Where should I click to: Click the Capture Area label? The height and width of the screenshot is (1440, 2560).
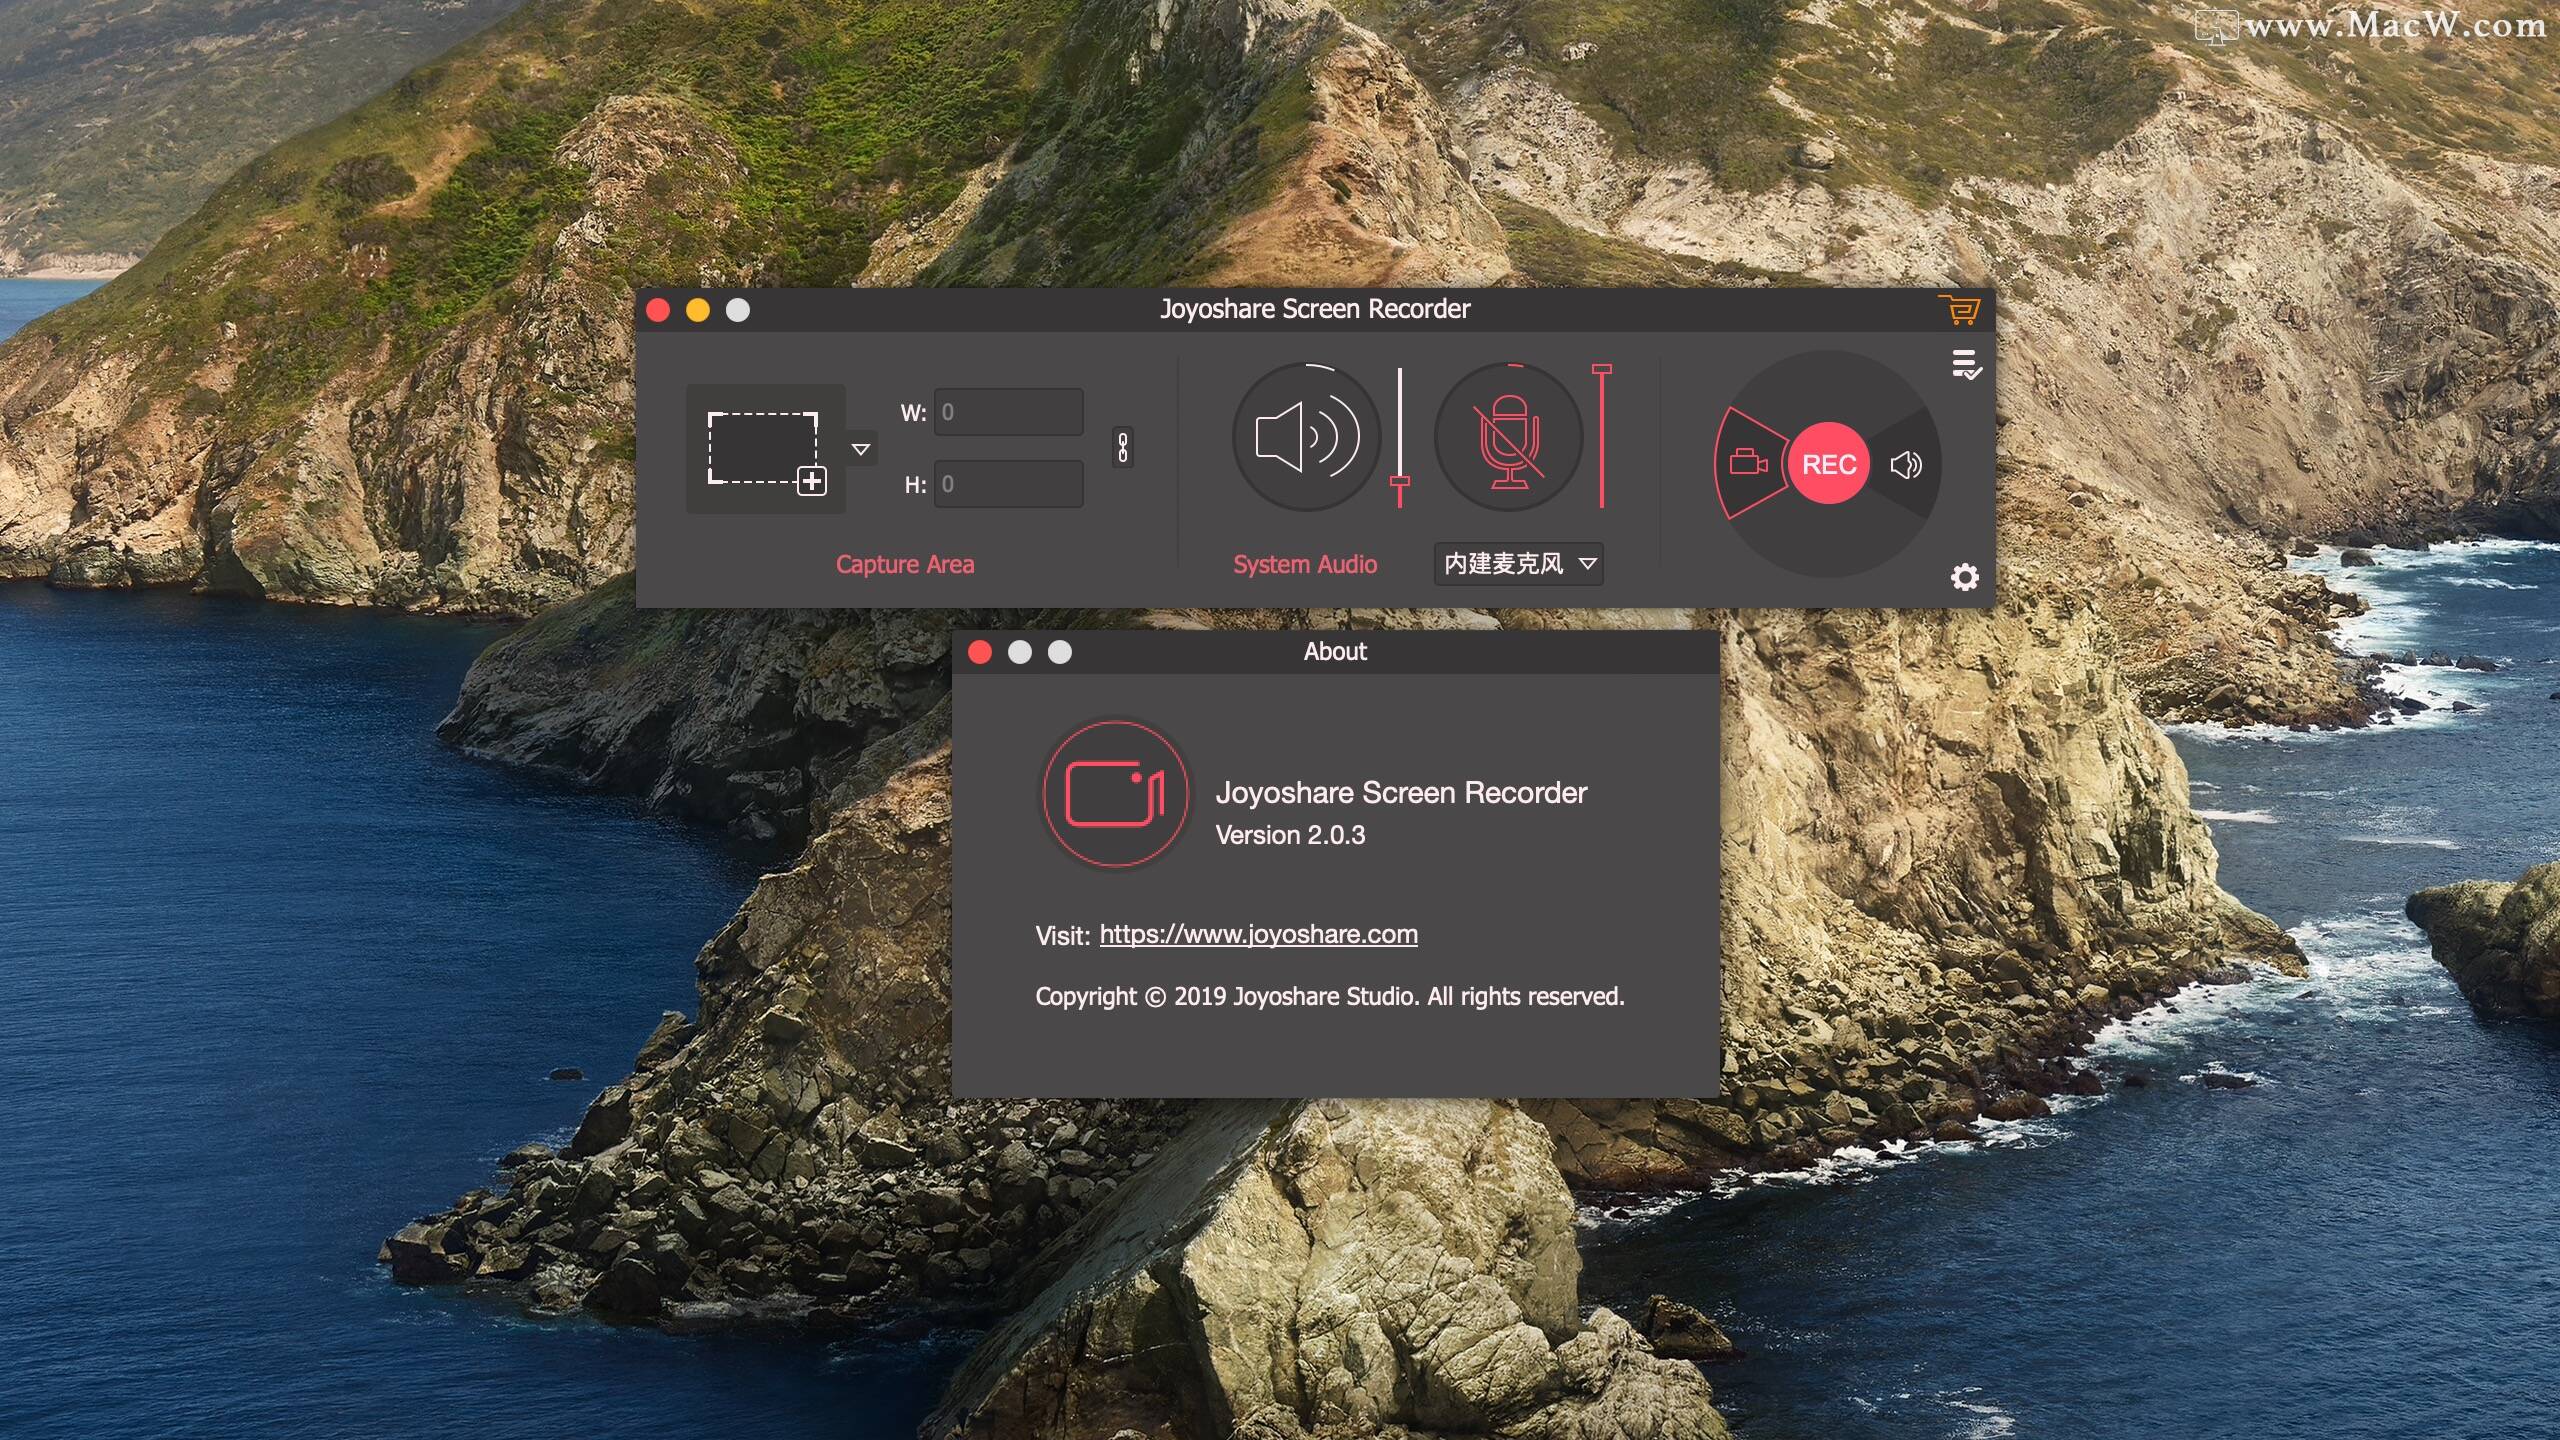(905, 565)
